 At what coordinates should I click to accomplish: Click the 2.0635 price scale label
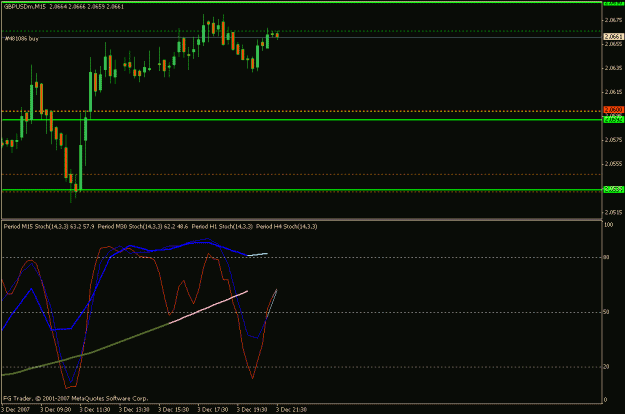pyautogui.click(x=613, y=68)
